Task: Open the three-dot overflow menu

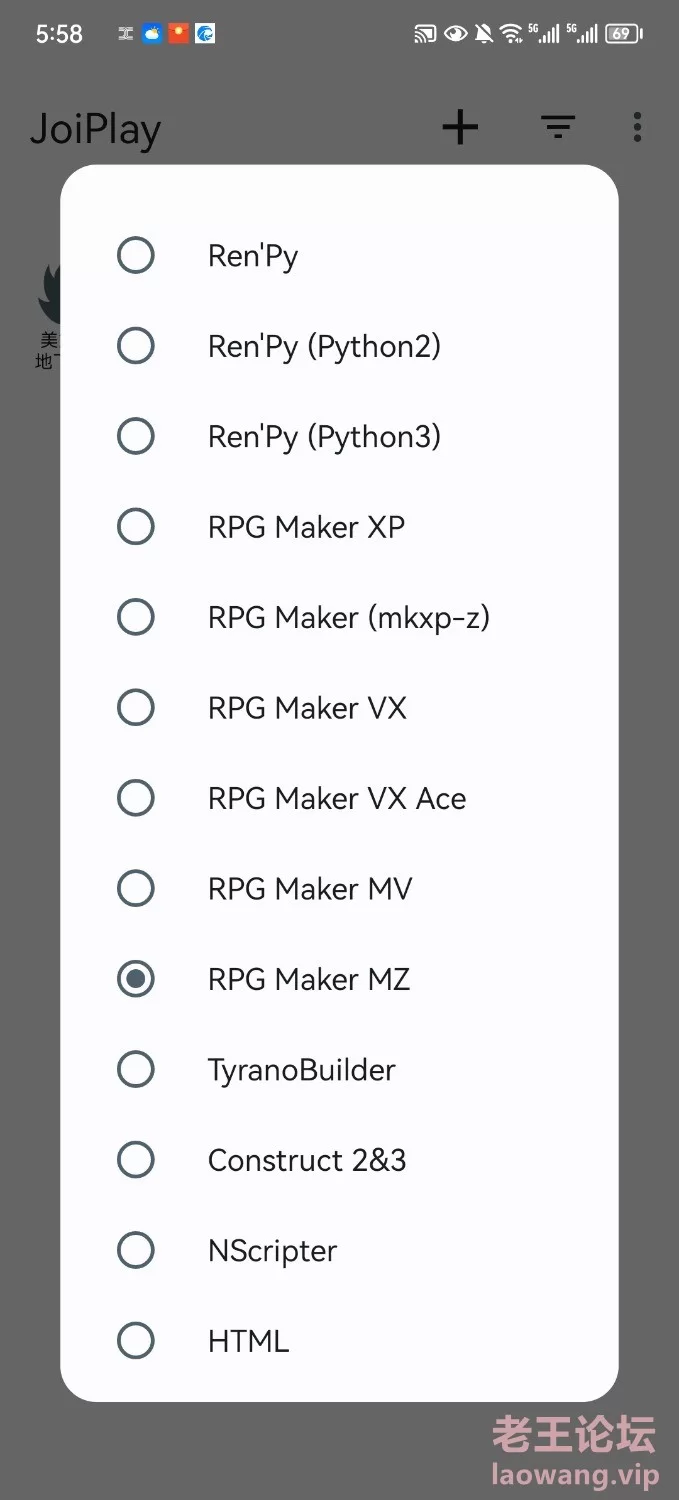Action: (637, 127)
